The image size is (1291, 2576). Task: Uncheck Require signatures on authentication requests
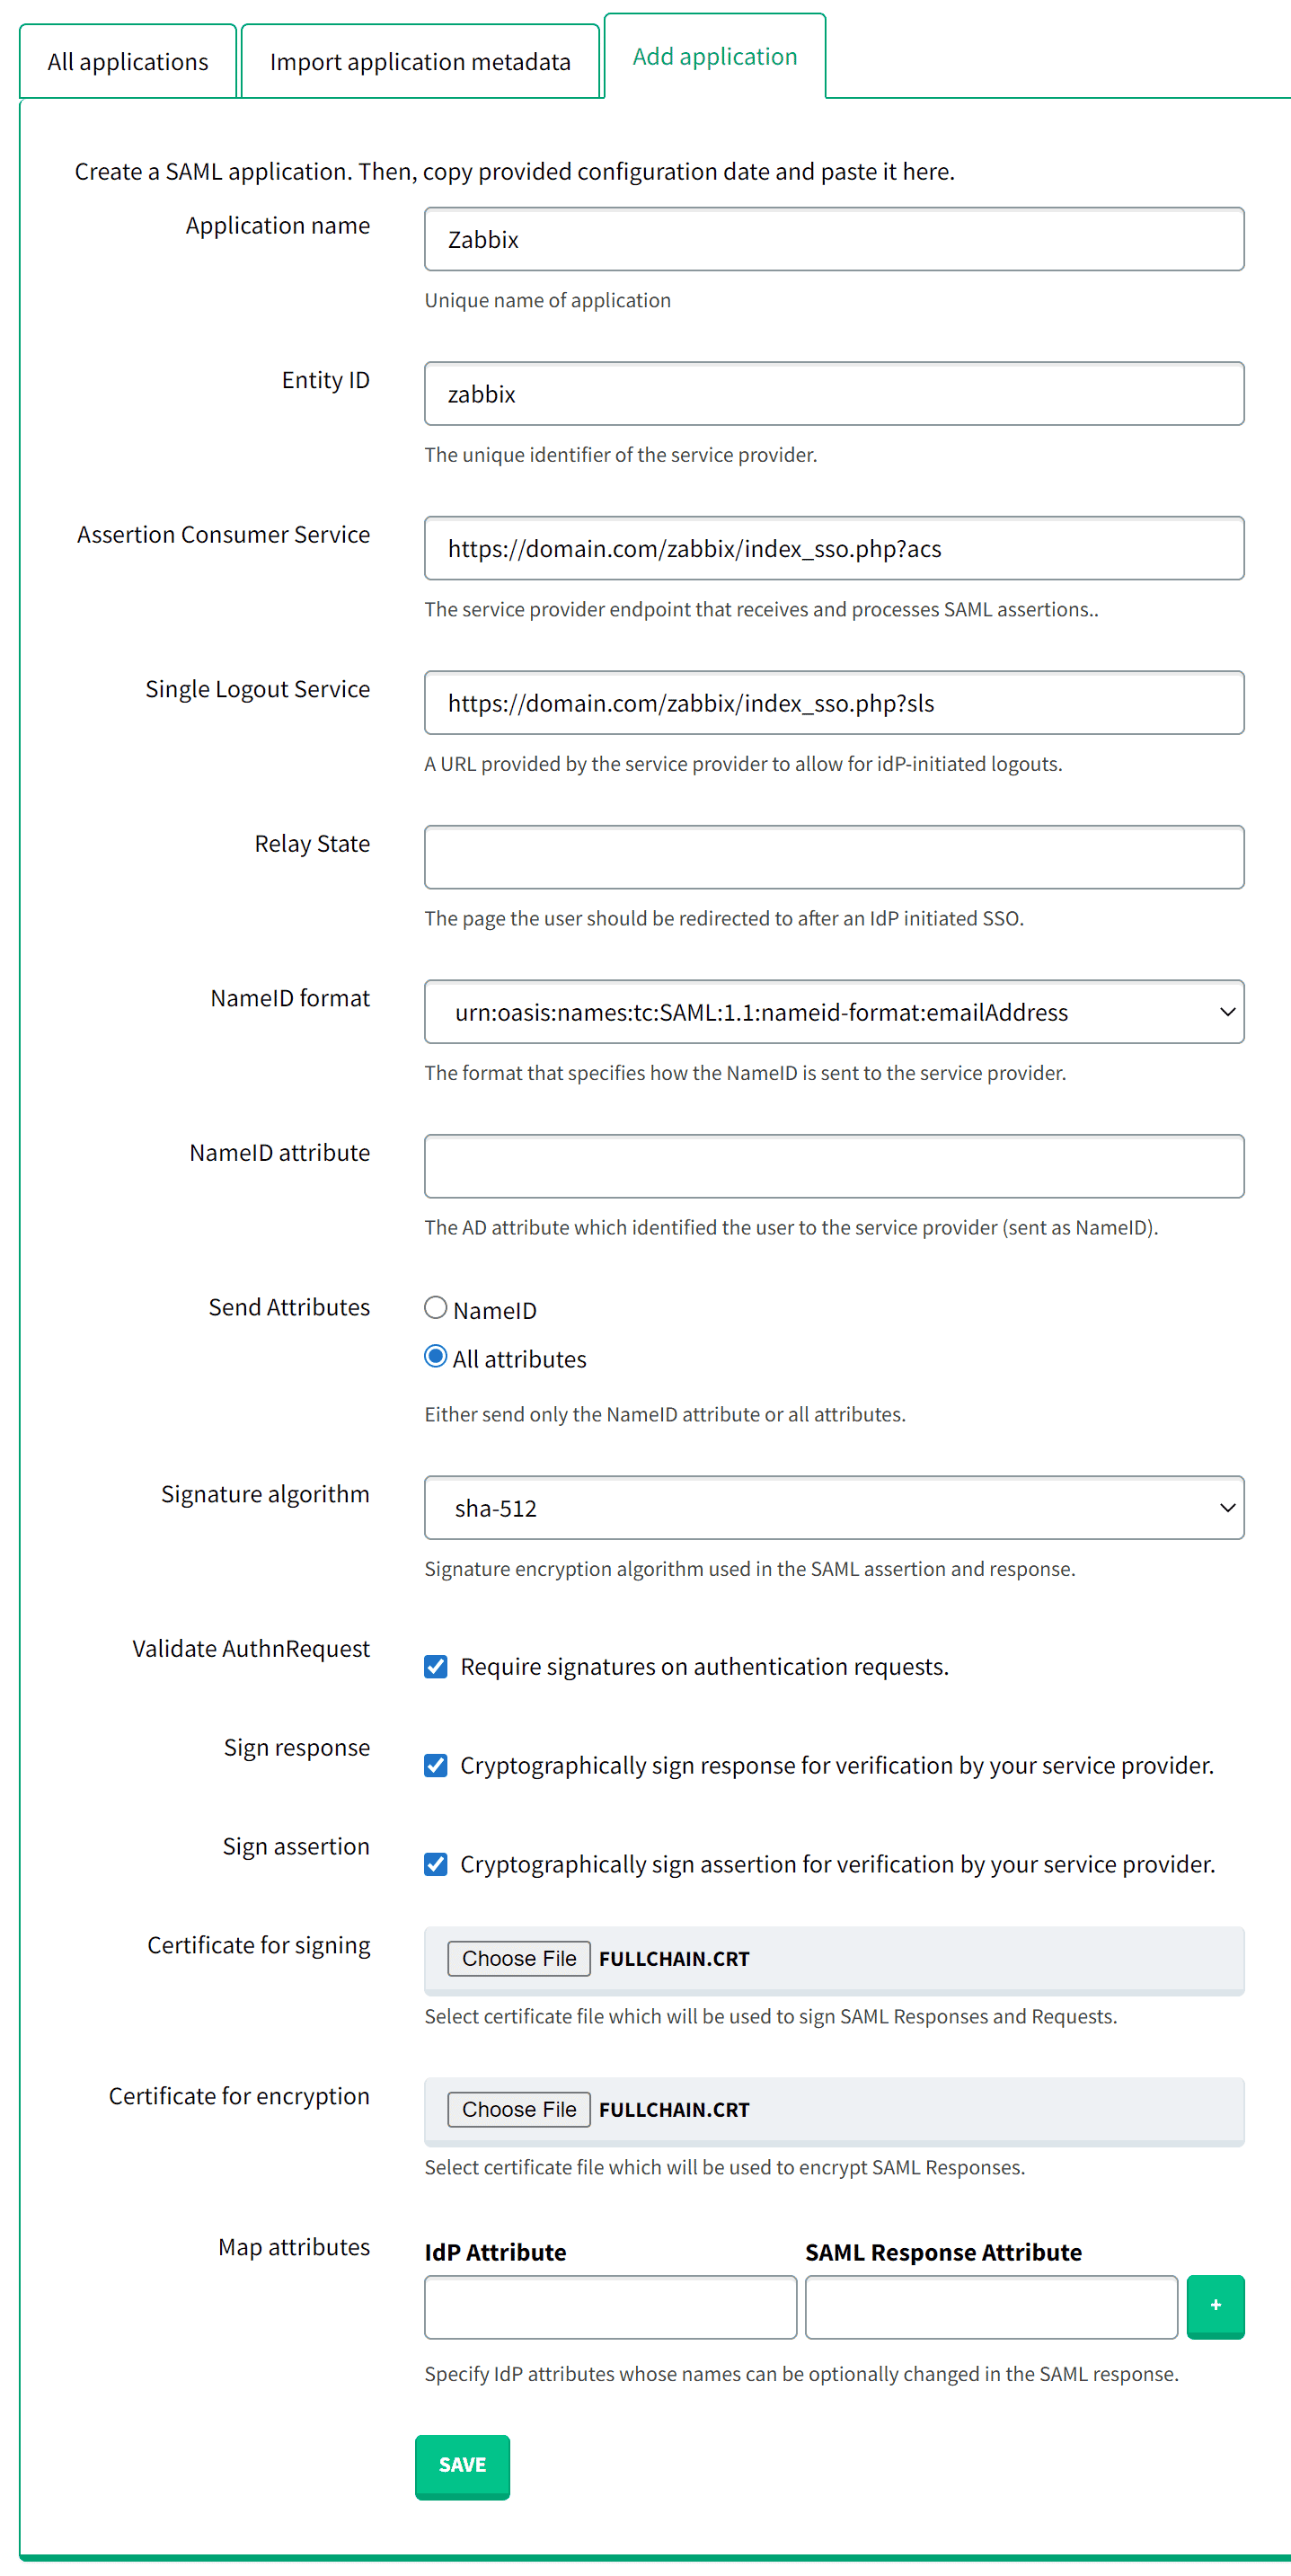pyautogui.click(x=435, y=1666)
